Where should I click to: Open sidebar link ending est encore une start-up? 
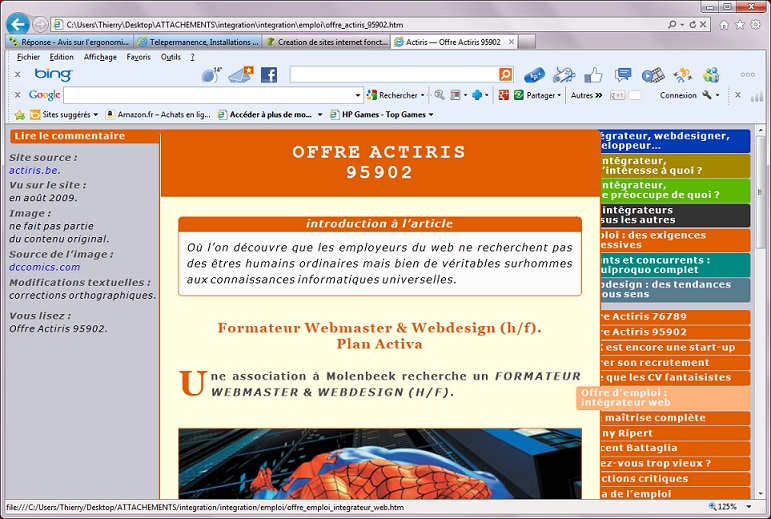tap(675, 347)
